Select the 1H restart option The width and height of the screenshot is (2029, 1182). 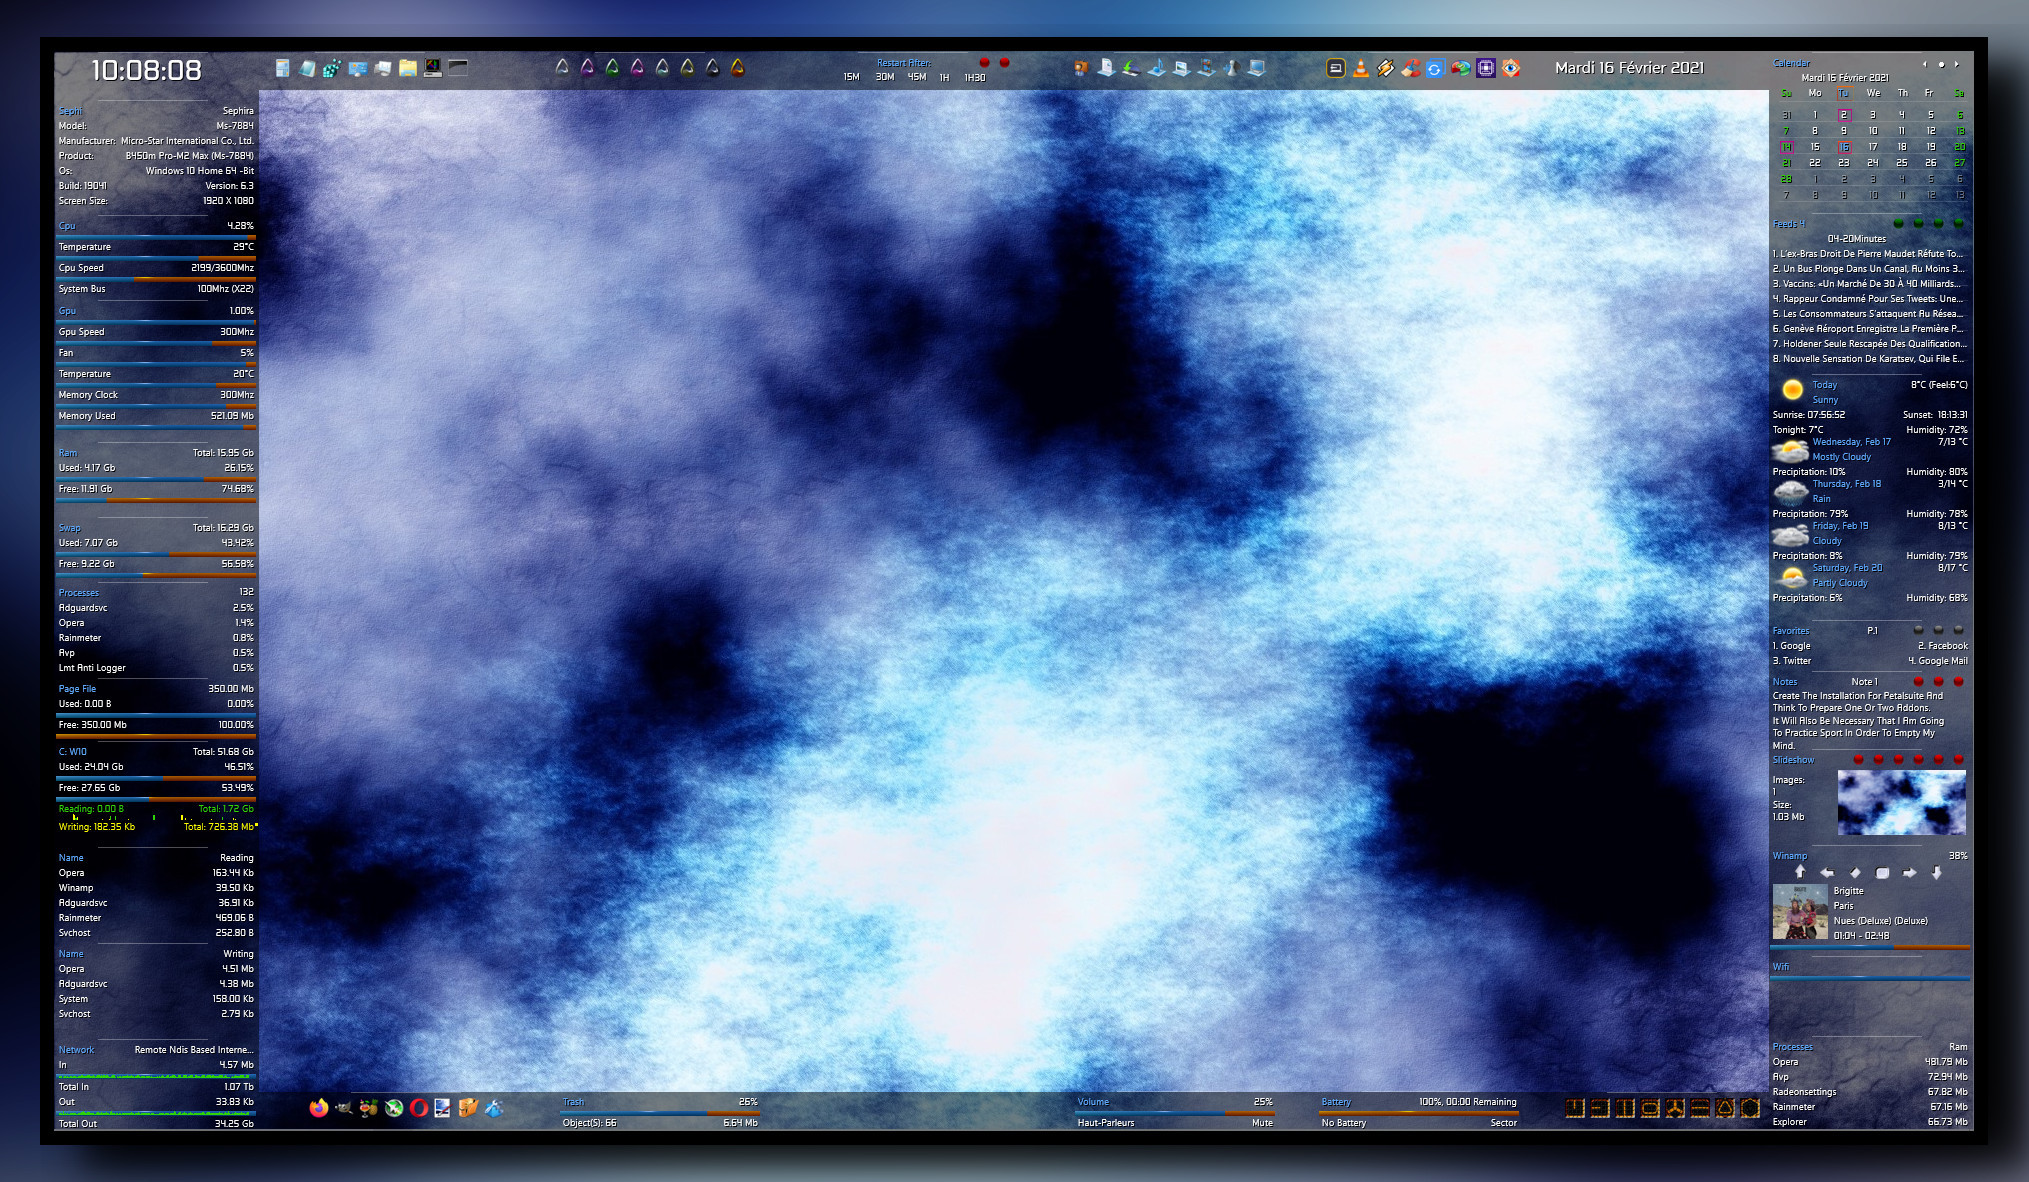(944, 77)
